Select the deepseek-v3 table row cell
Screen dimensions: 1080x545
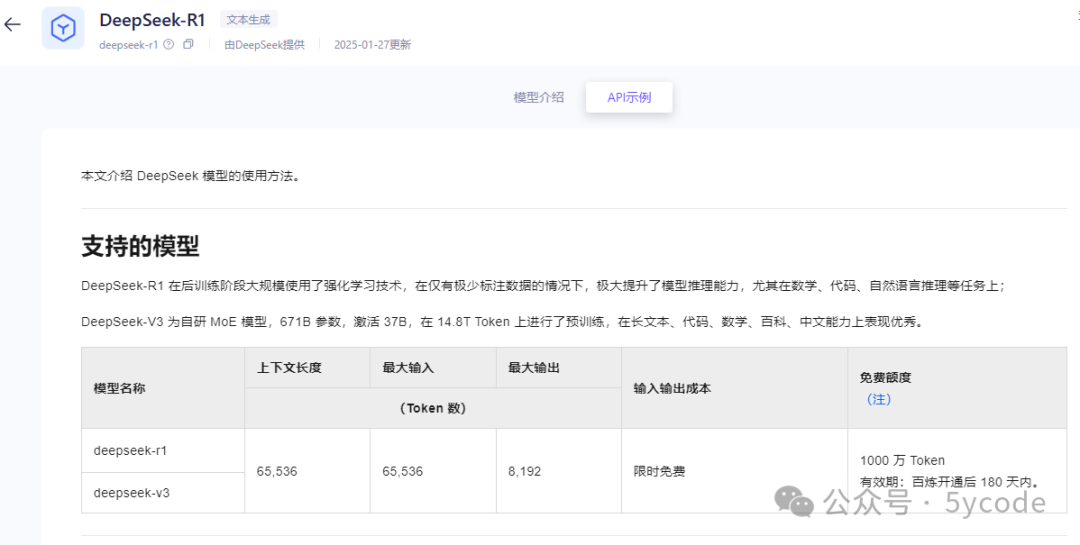pyautogui.click(x=130, y=492)
